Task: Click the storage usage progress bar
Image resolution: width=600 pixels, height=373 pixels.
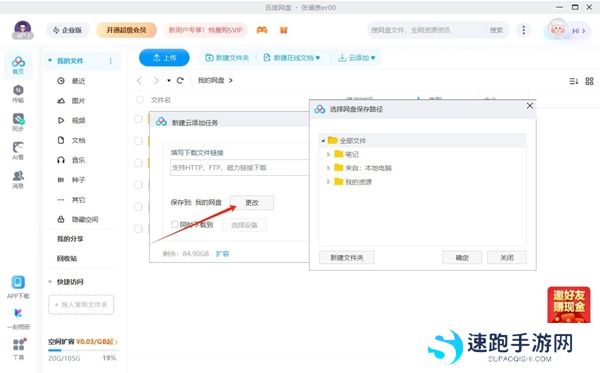Action: point(83,350)
